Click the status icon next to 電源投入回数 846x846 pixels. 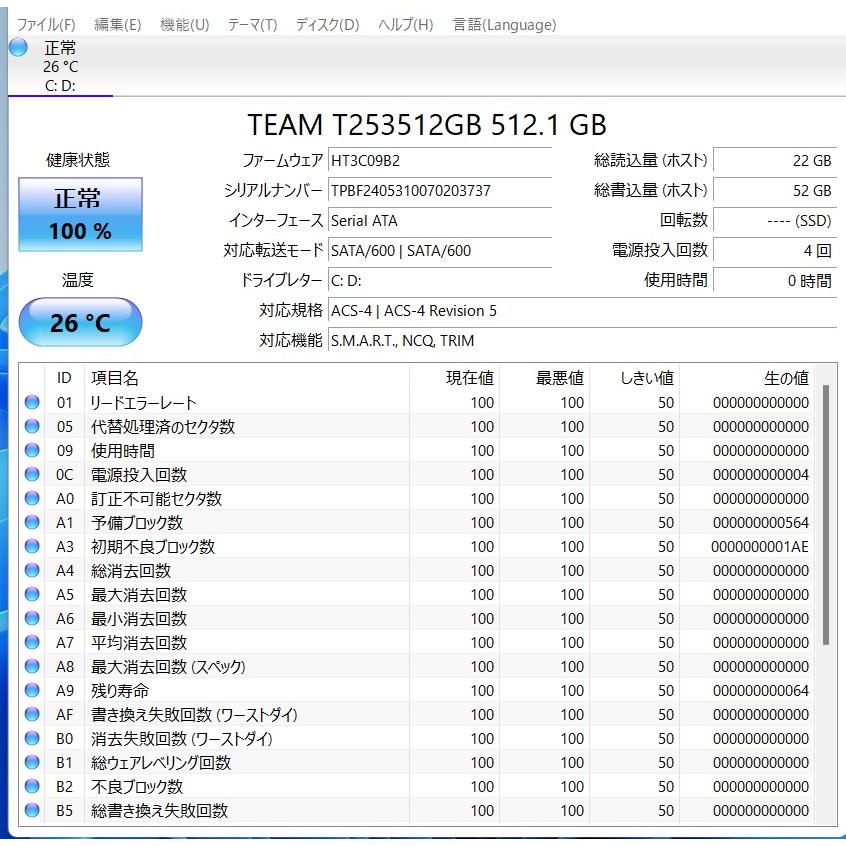[x=33, y=474]
